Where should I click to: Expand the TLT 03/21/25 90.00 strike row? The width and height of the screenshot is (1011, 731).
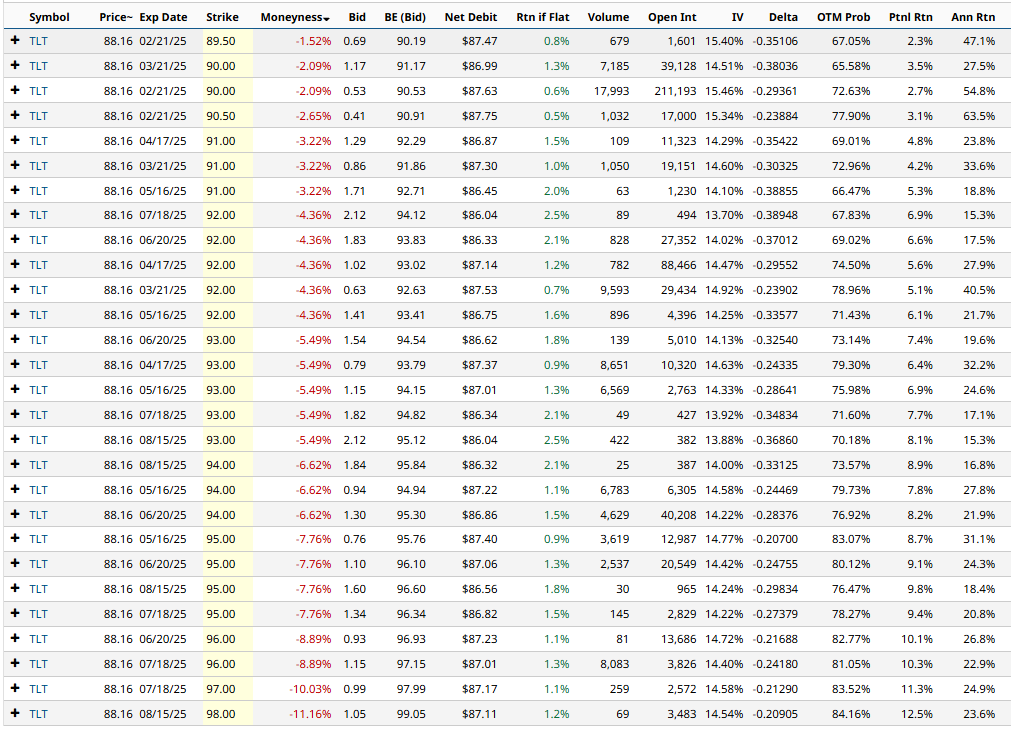[x=15, y=66]
